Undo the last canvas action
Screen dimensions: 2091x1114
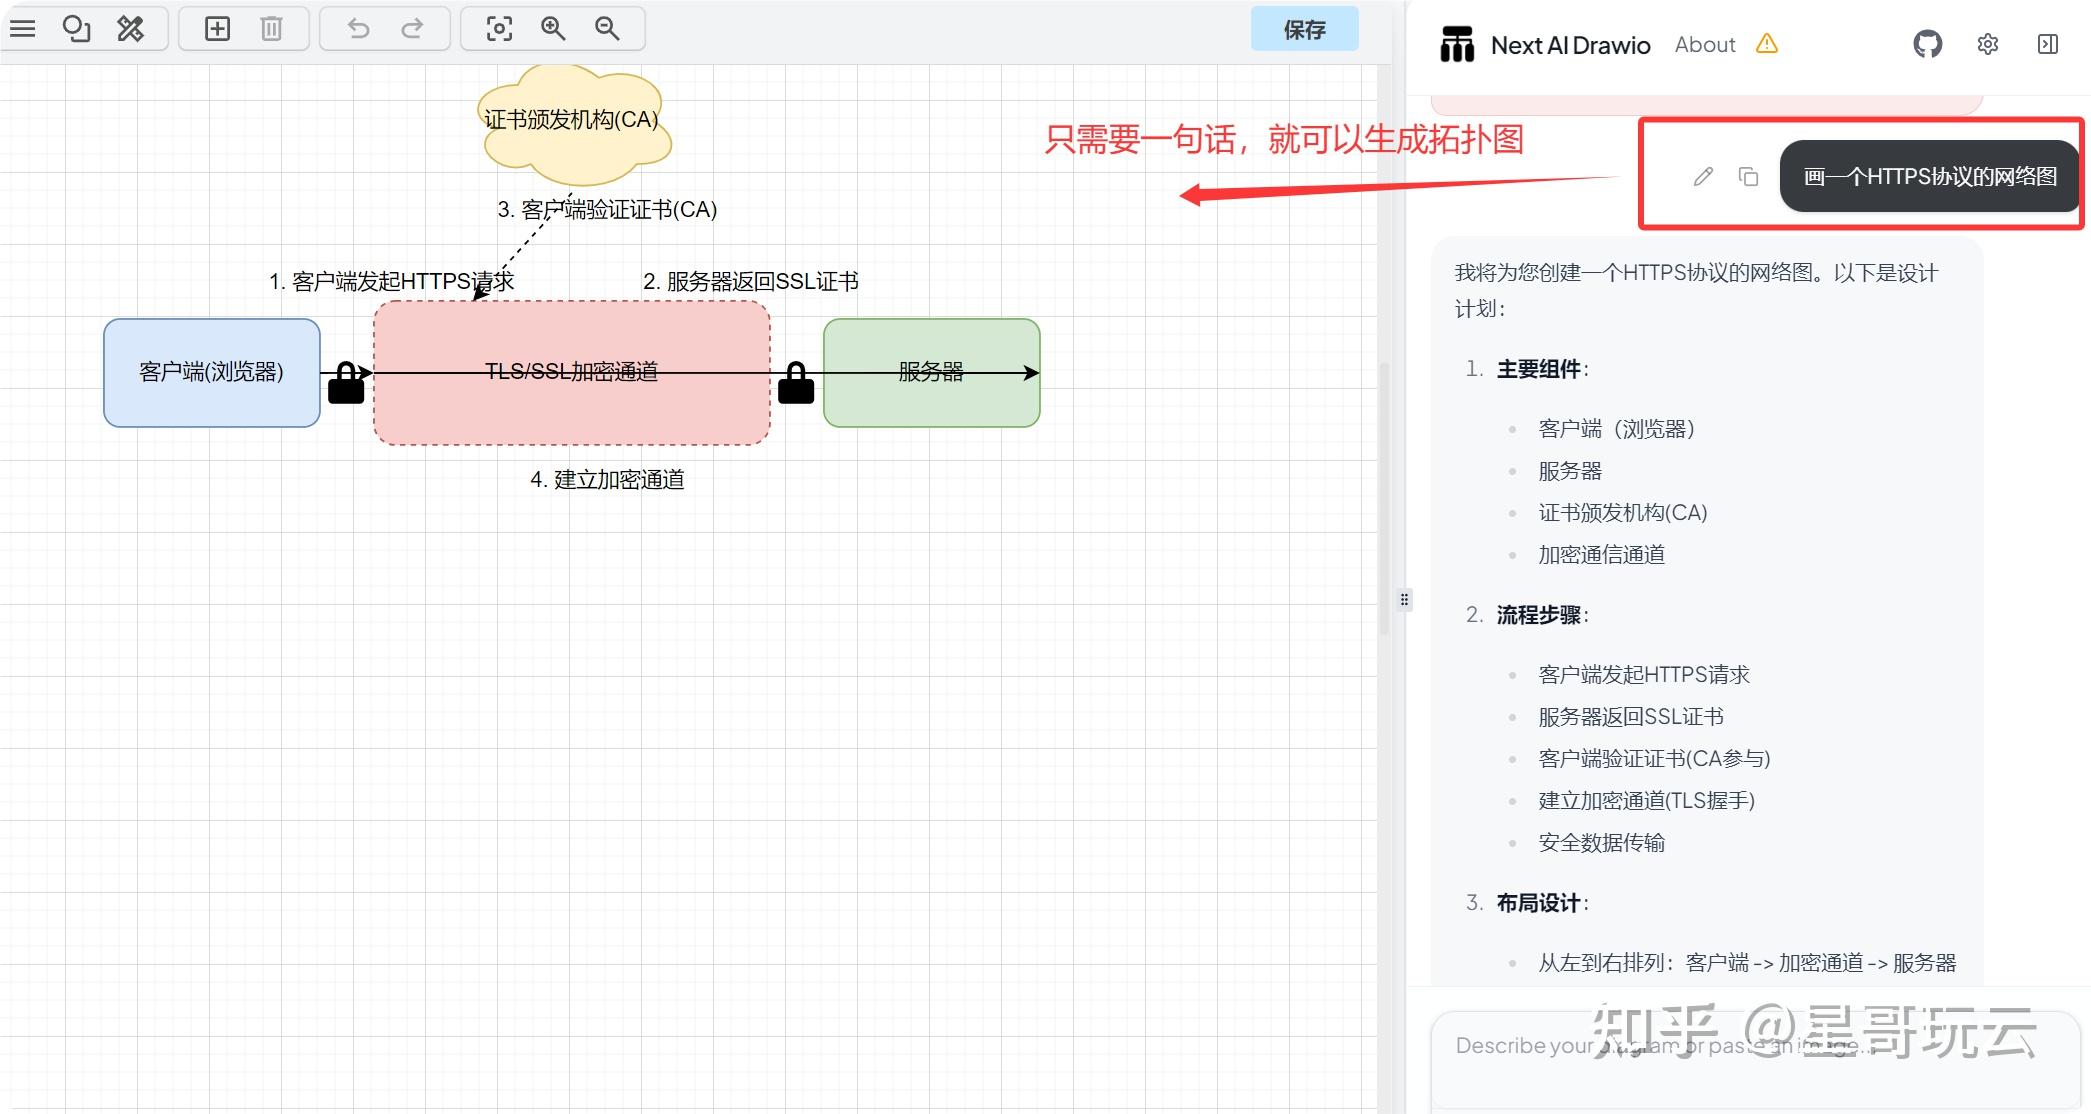pos(357,28)
